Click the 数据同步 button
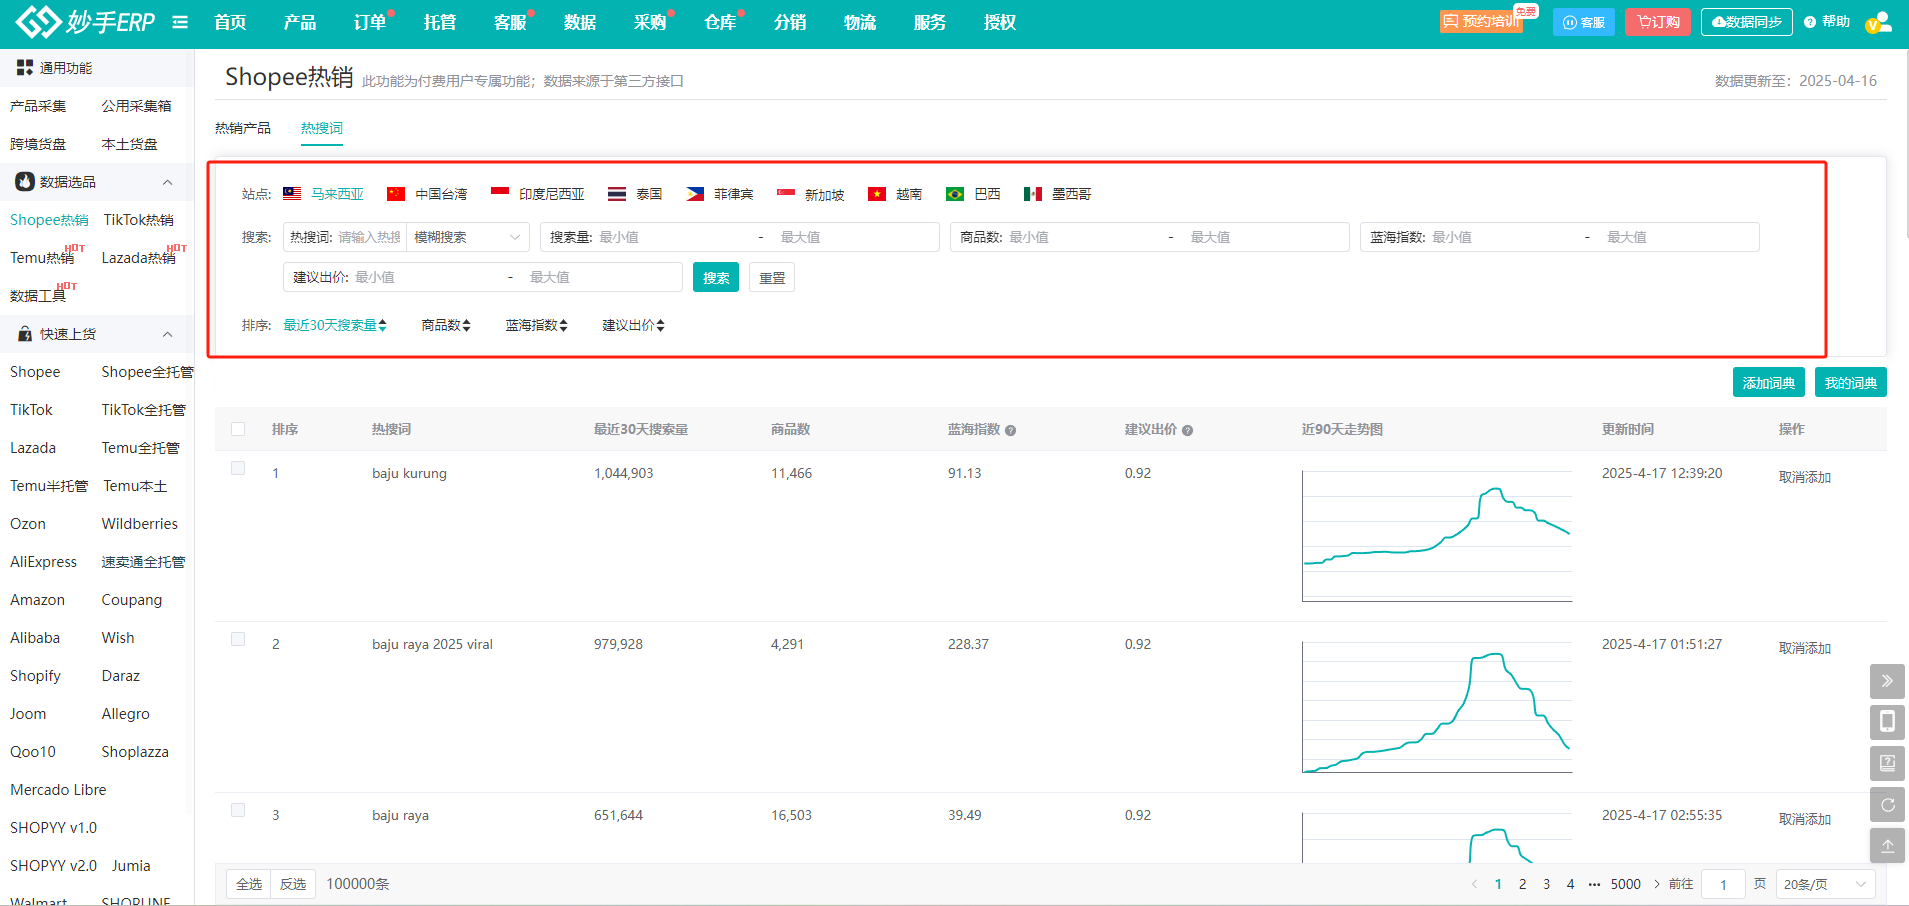This screenshot has width=1909, height=906. click(1747, 22)
